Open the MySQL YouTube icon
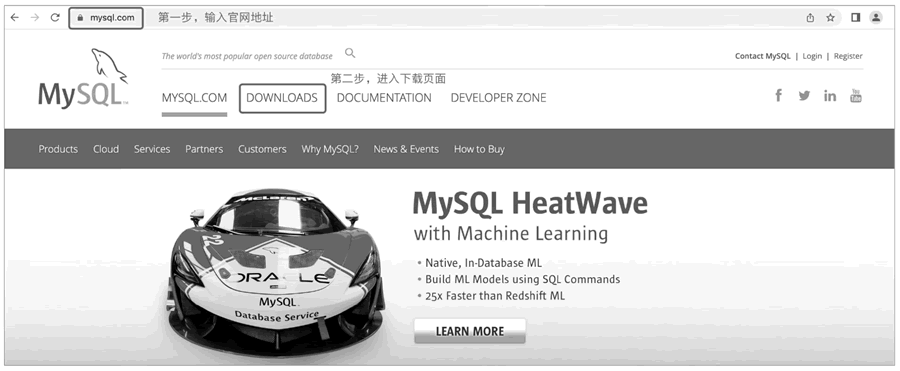The width and height of the screenshot is (900, 371). (x=856, y=95)
